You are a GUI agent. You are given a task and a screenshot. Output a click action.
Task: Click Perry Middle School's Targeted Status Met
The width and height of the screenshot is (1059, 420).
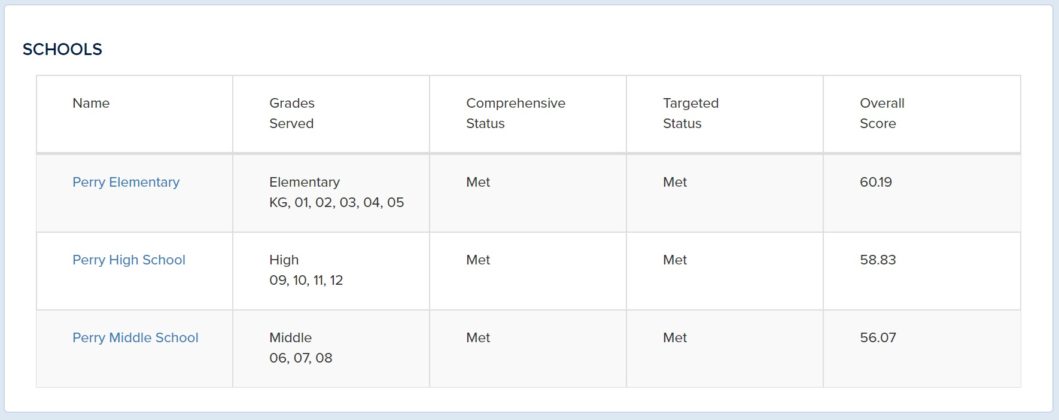[675, 338]
